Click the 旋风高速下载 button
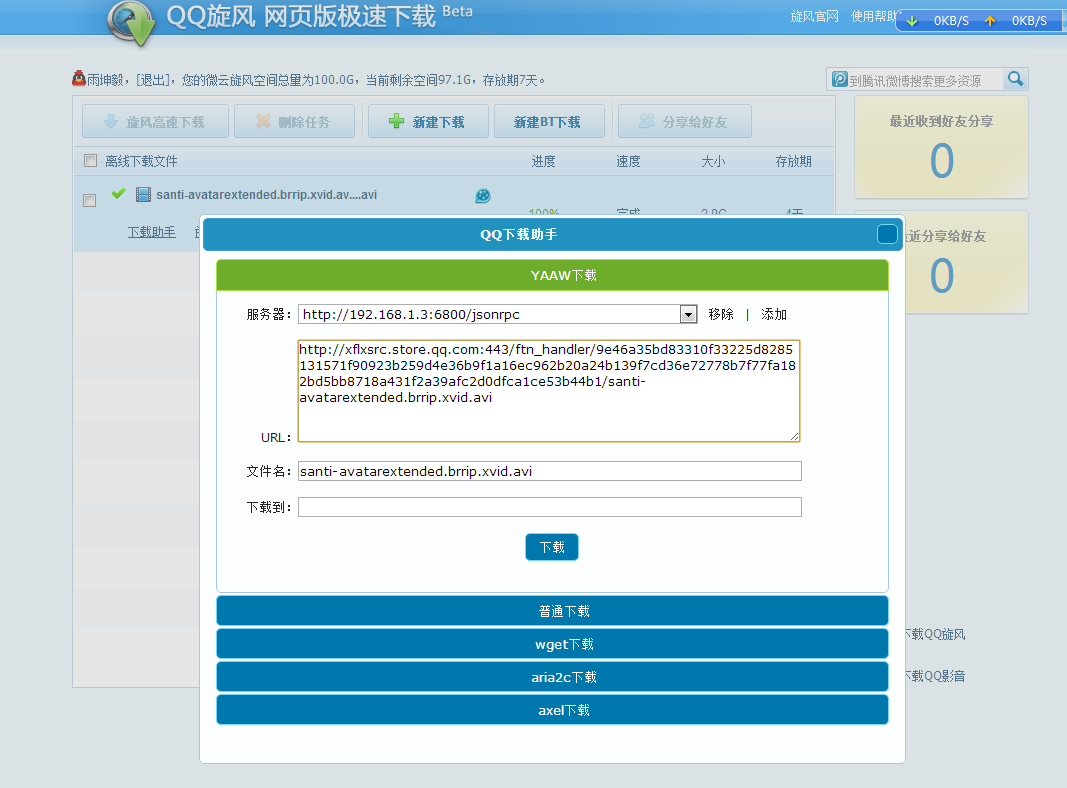The height and width of the screenshot is (788, 1067). (155, 121)
